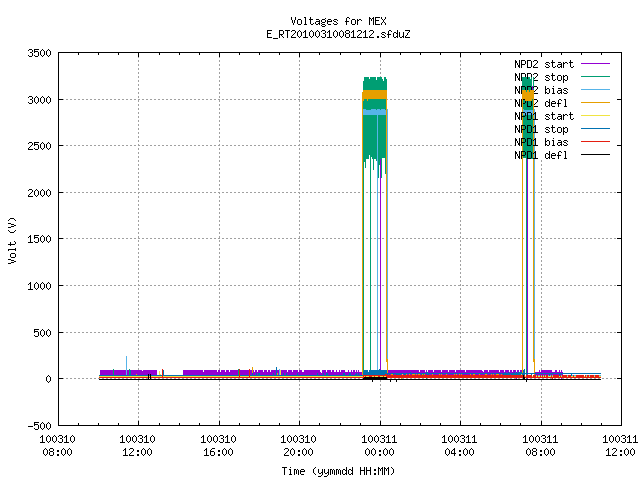Click the 'NPD2 start' legend label
The image size is (640, 480).
(544, 64)
